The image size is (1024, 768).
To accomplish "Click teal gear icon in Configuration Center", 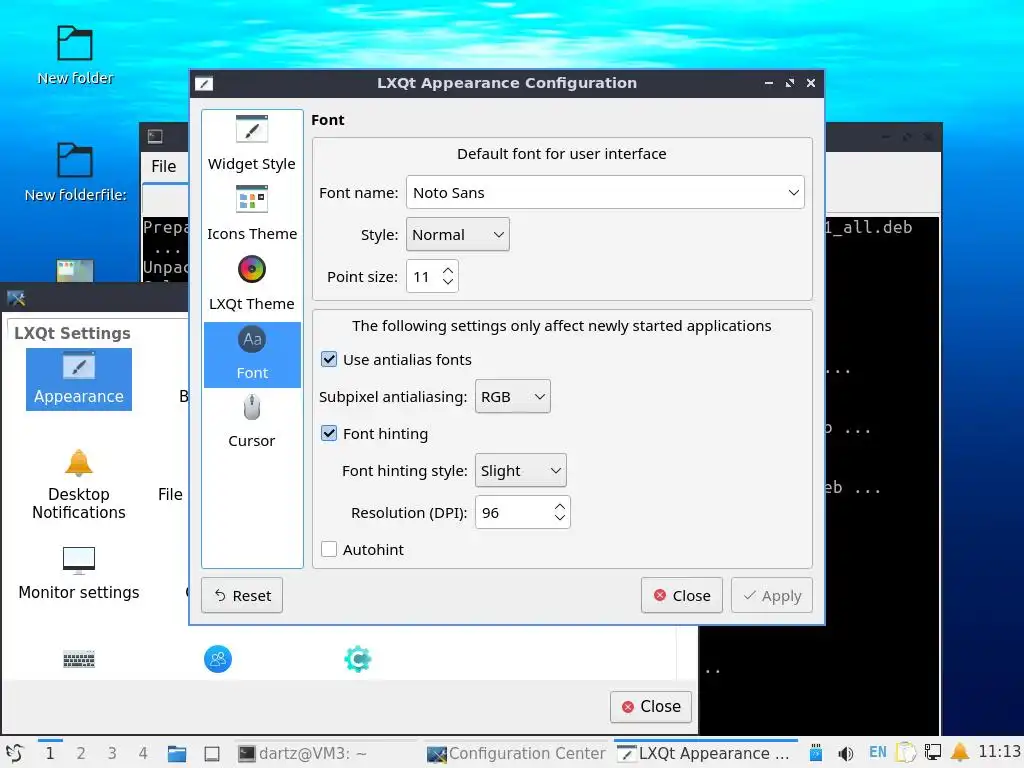I will click(358, 659).
